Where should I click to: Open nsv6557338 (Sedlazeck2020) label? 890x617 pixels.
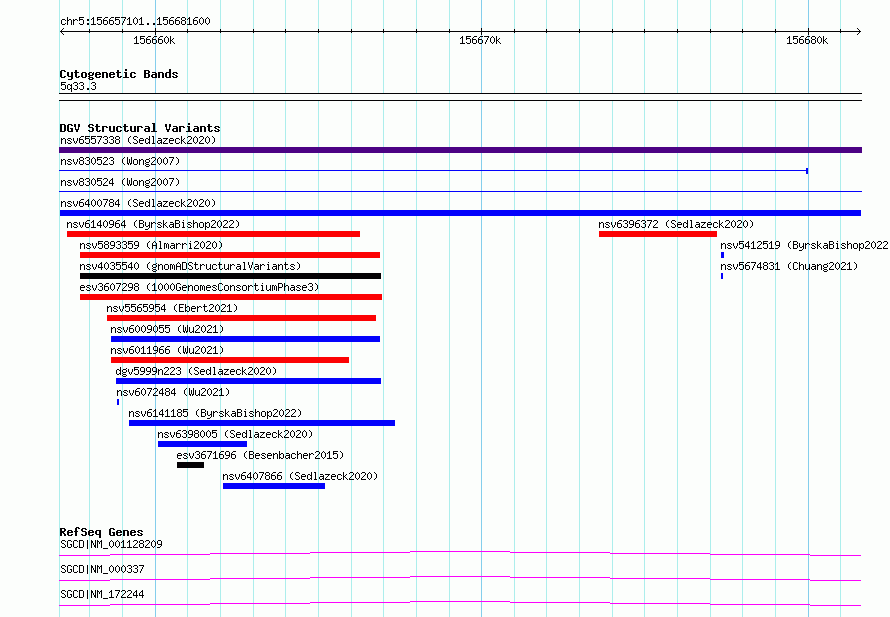pyautogui.click(x=138, y=140)
